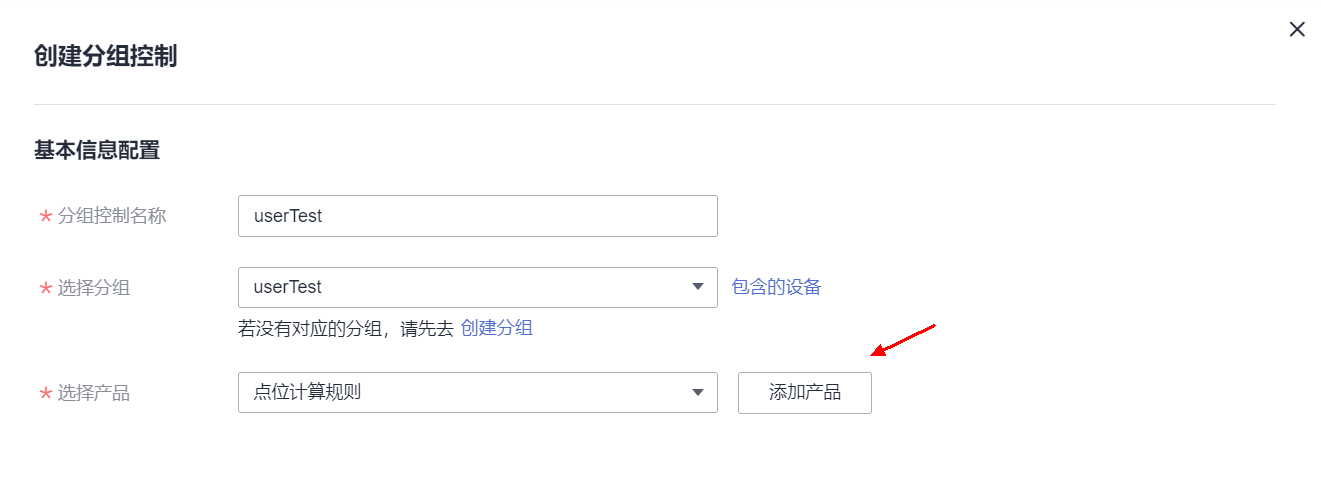Viewport: 1321px width, 484px height.
Task: Click the red asterisk beside 选择产品
Action: pyautogui.click(x=45, y=394)
